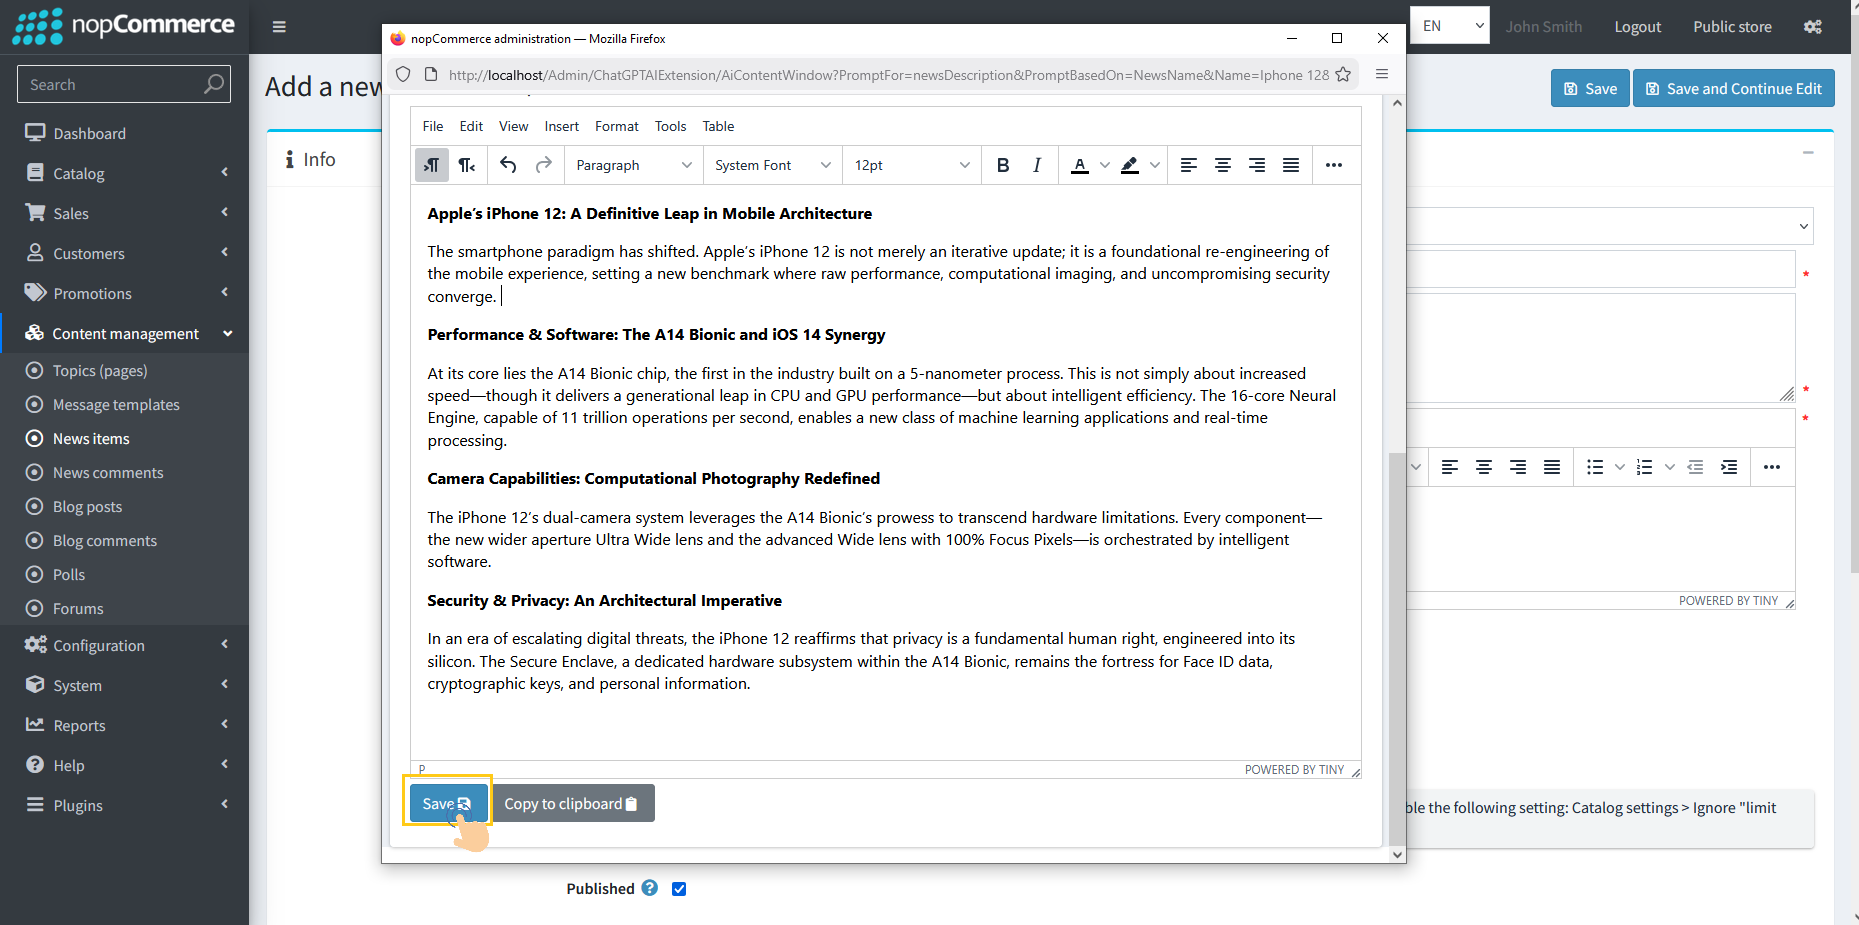Click the Undo icon in the editor toolbar
Image resolution: width=1859 pixels, height=925 pixels.
508,165
